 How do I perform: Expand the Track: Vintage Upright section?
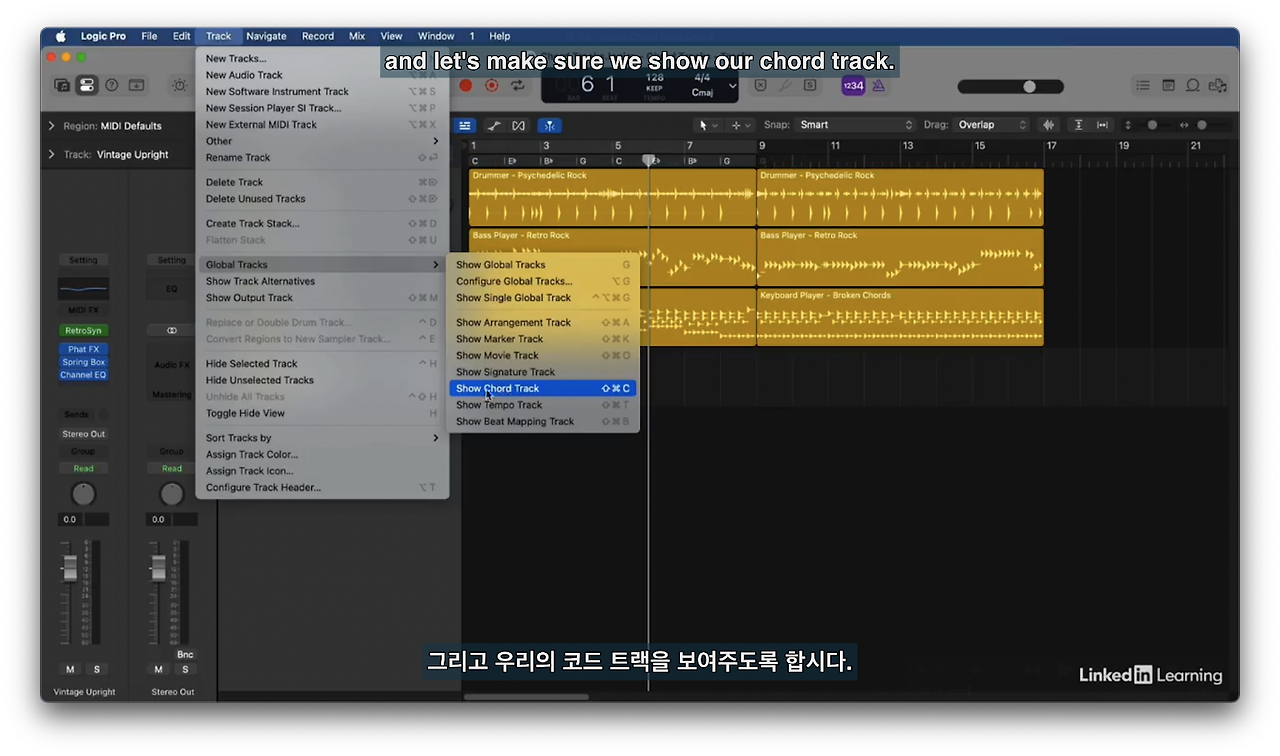pyautogui.click(x=52, y=154)
